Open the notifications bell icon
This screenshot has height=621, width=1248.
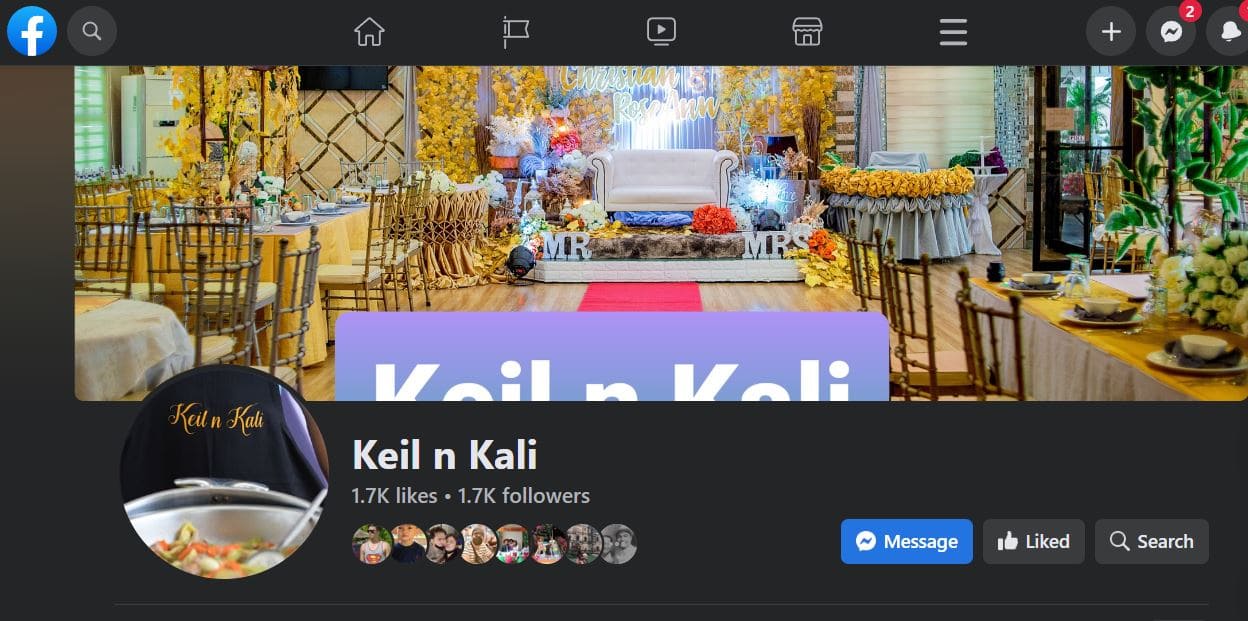[x=1229, y=32]
